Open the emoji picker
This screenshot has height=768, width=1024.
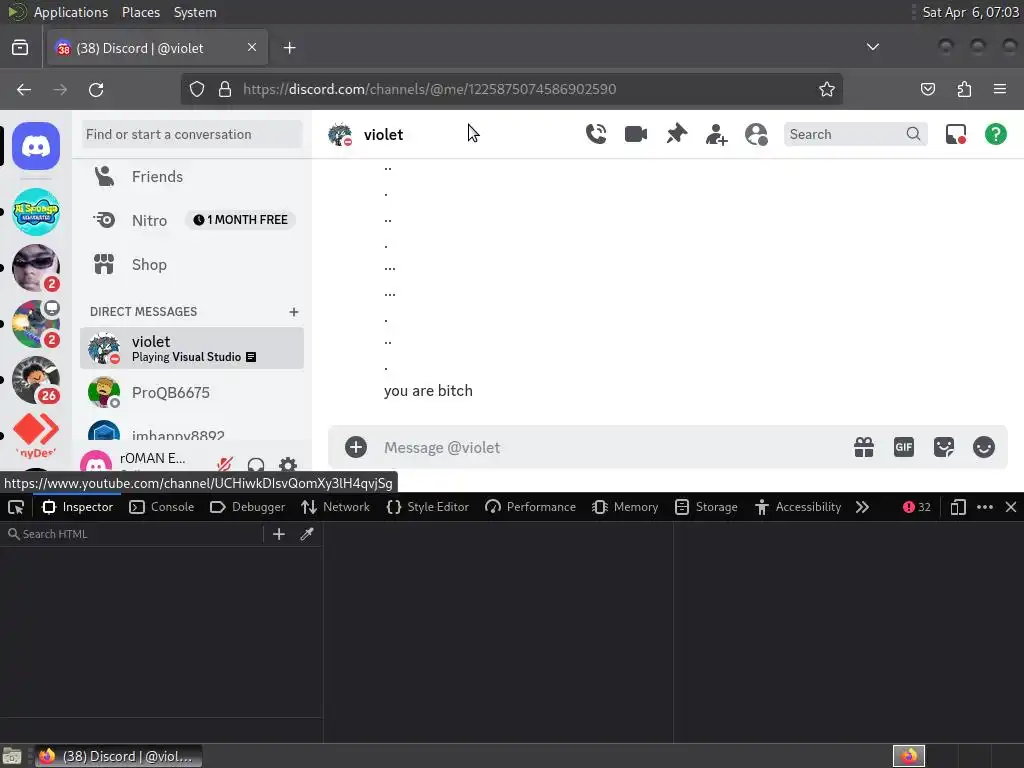[x=984, y=447]
